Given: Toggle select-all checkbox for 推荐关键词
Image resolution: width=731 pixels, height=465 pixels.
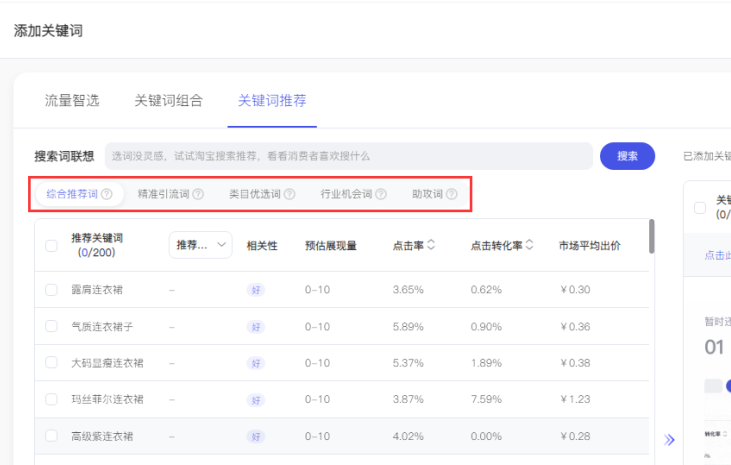Looking at the screenshot, I should pos(51,245).
